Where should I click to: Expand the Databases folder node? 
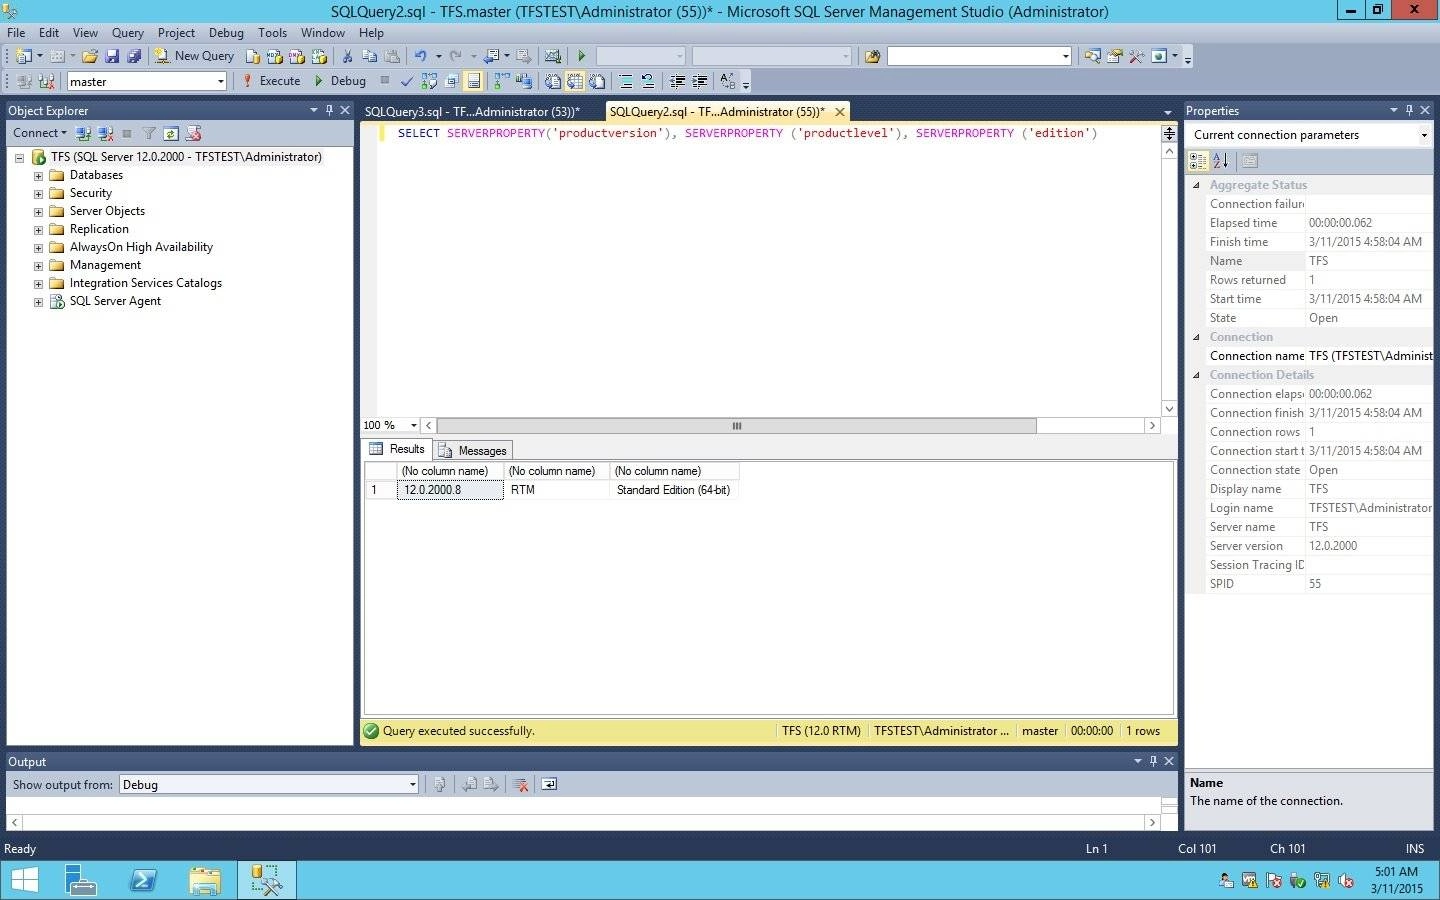click(38, 175)
